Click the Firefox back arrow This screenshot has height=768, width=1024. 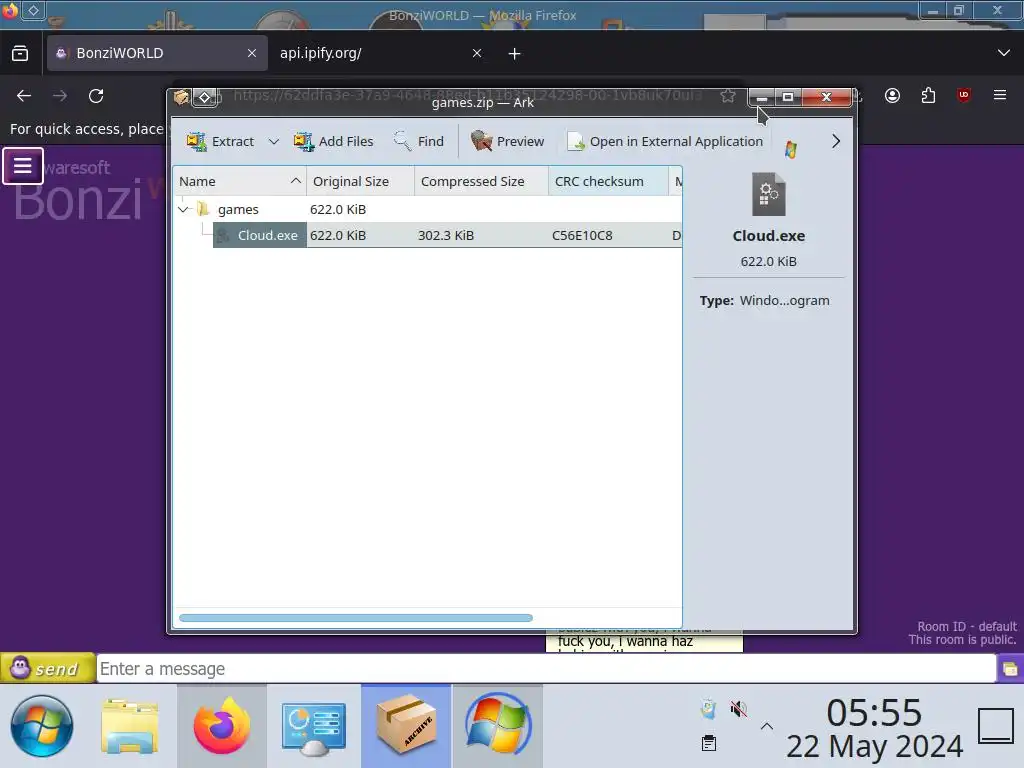pos(24,96)
